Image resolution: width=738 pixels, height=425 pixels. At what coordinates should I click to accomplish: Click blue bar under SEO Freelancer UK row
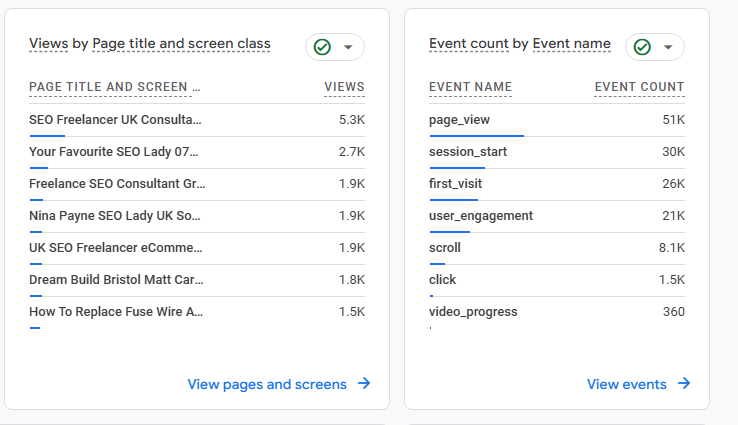[x=47, y=136]
